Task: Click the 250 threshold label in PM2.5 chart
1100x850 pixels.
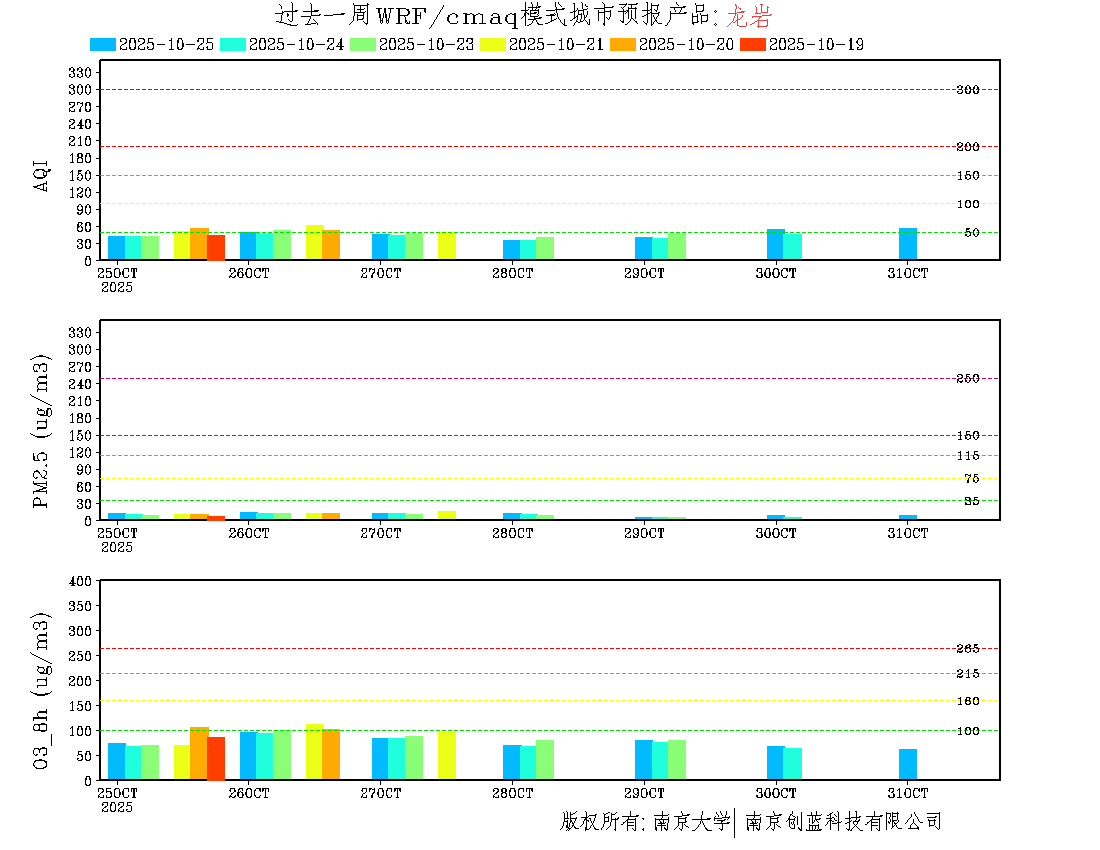Action: click(967, 379)
